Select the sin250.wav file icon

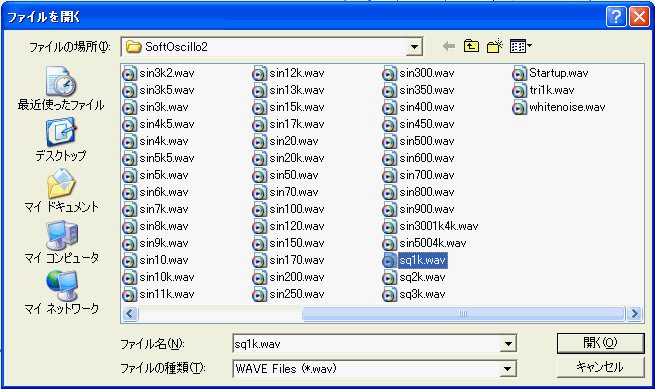(x=259, y=295)
